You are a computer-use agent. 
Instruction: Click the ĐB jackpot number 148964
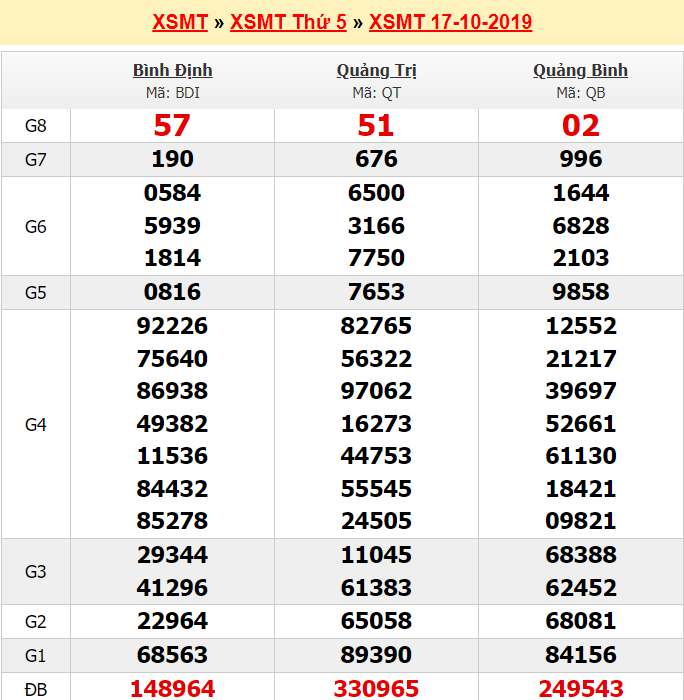pos(172,689)
